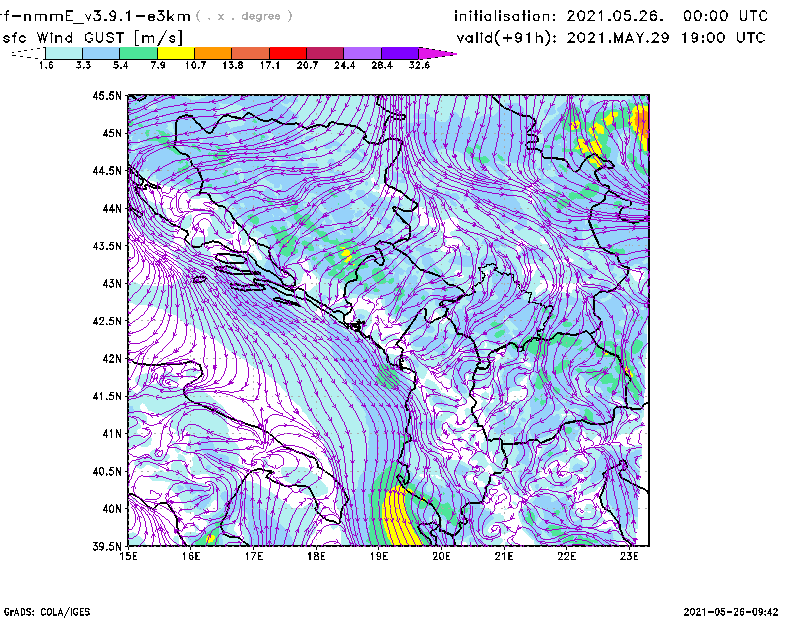The width and height of the screenshot is (800, 618).
Task: Click the legend value "5.4"
Action: (120, 65)
